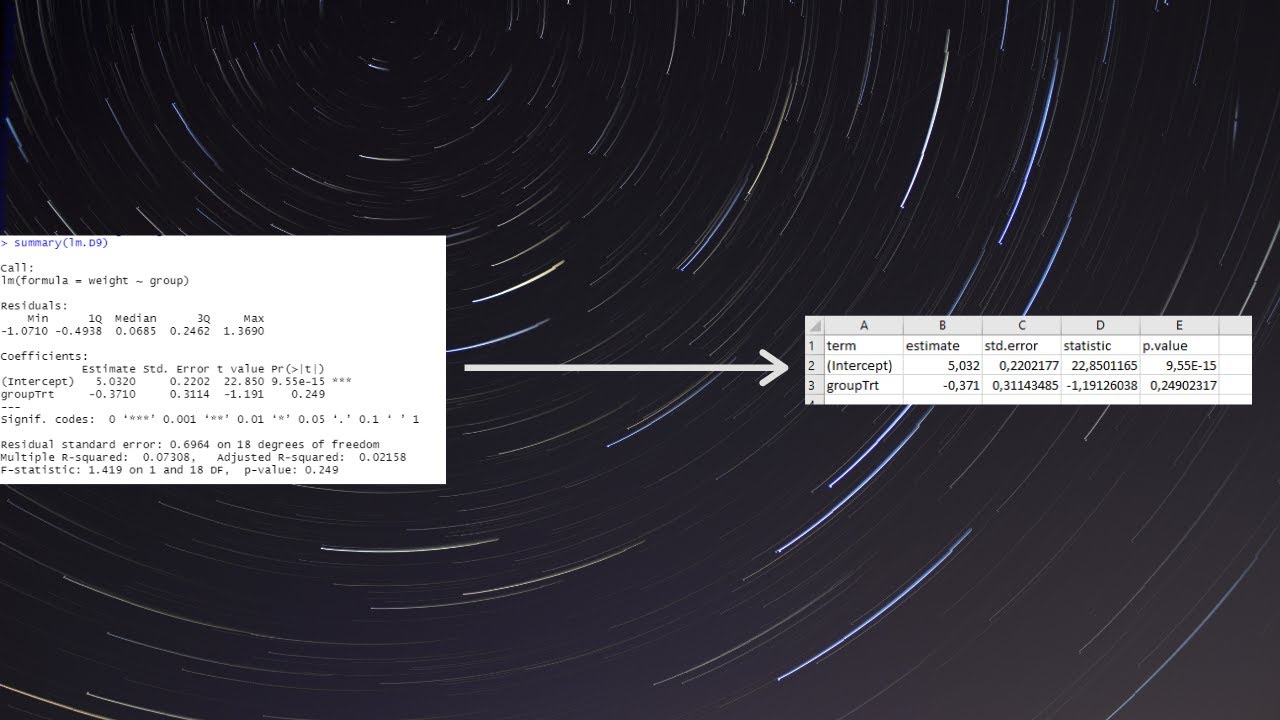Image resolution: width=1280 pixels, height=720 pixels.
Task: Click the 'Residual standard error: 0.6964' line
Action: tap(190, 444)
